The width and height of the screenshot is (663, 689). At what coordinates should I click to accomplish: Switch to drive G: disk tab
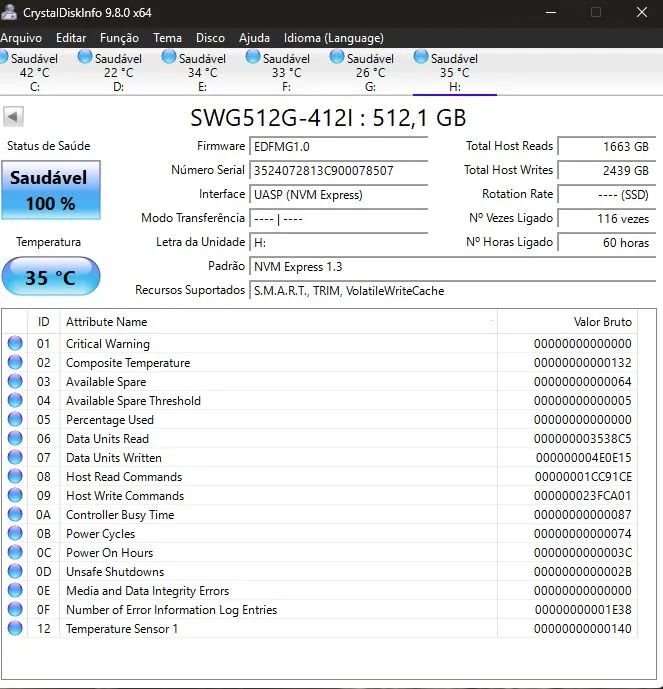(x=370, y=72)
